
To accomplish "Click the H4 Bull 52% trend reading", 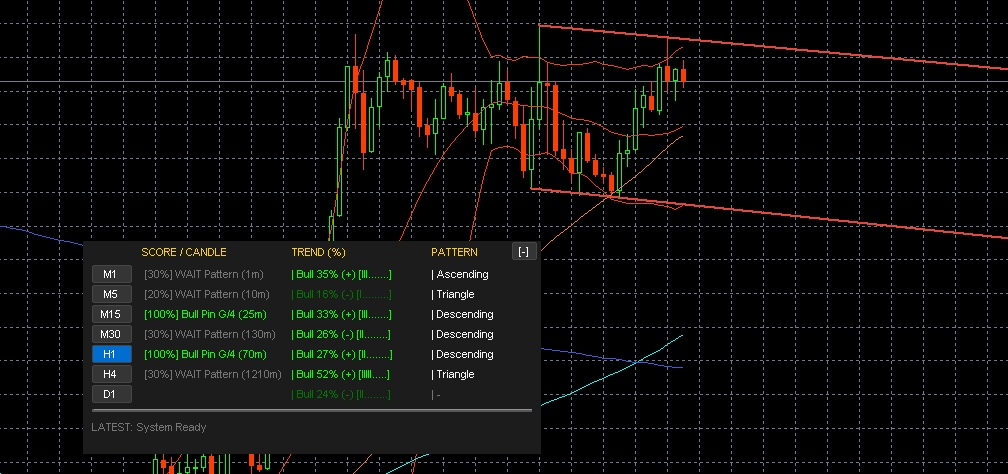I will [340, 374].
